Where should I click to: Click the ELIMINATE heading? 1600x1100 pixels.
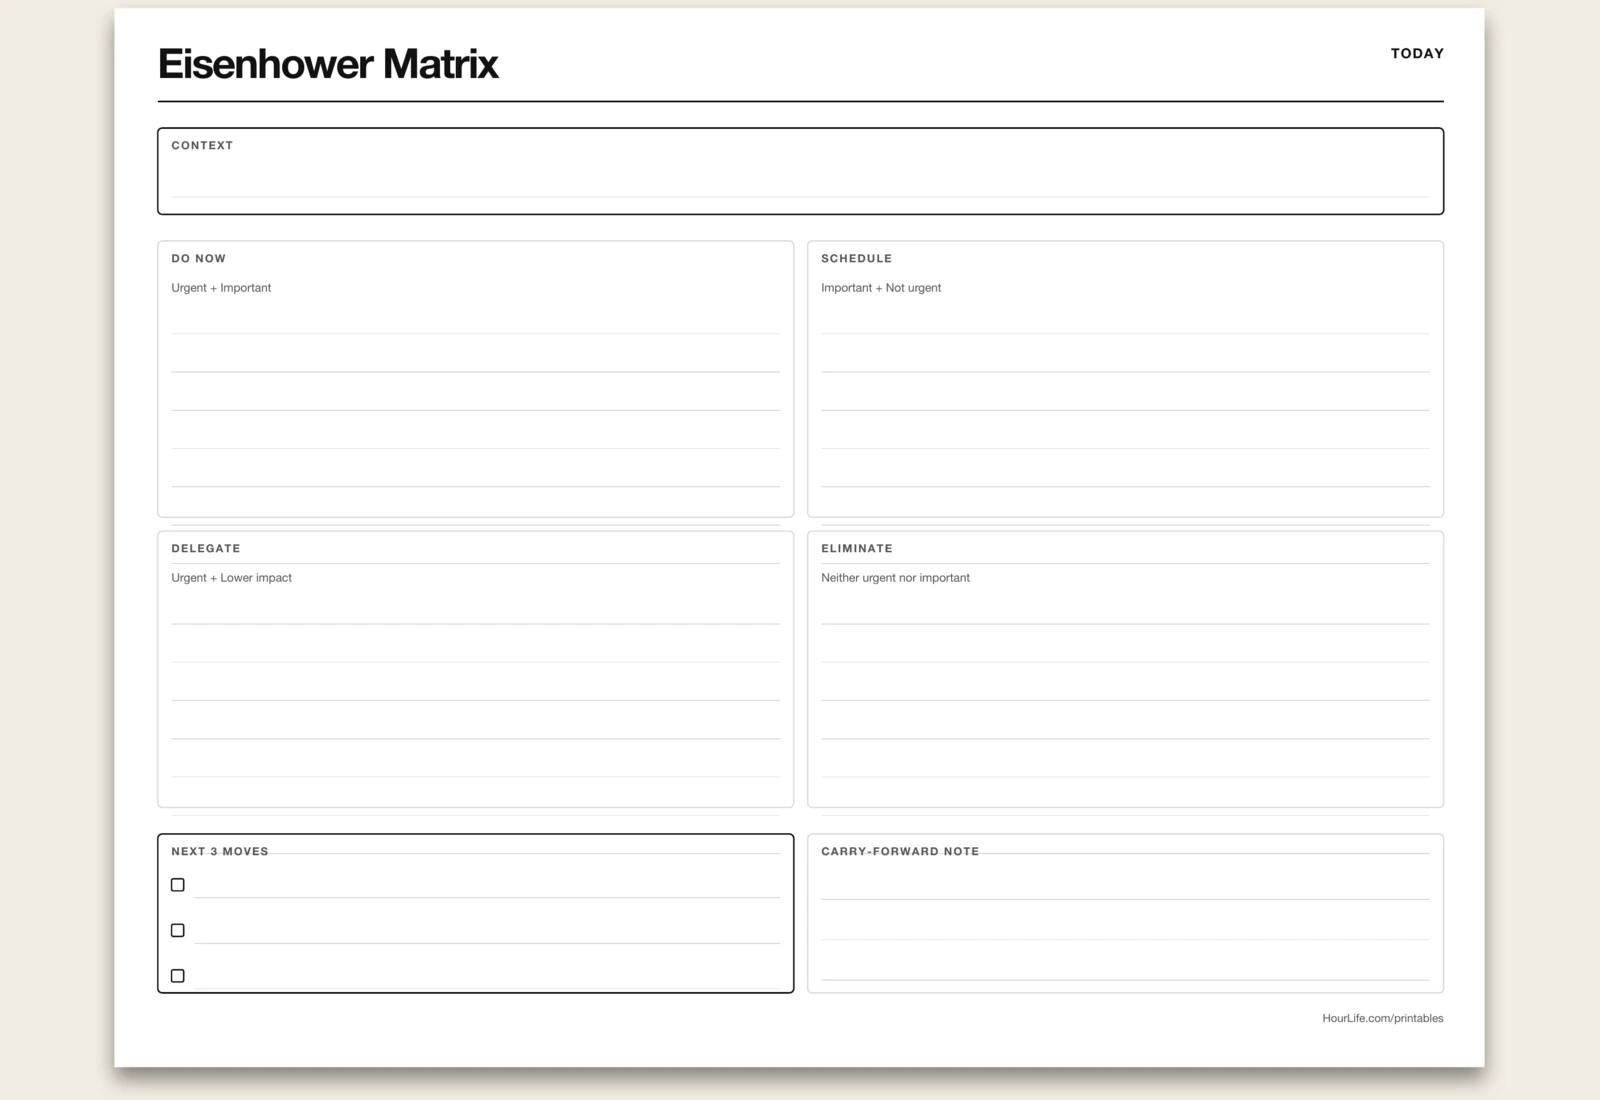tap(857, 548)
